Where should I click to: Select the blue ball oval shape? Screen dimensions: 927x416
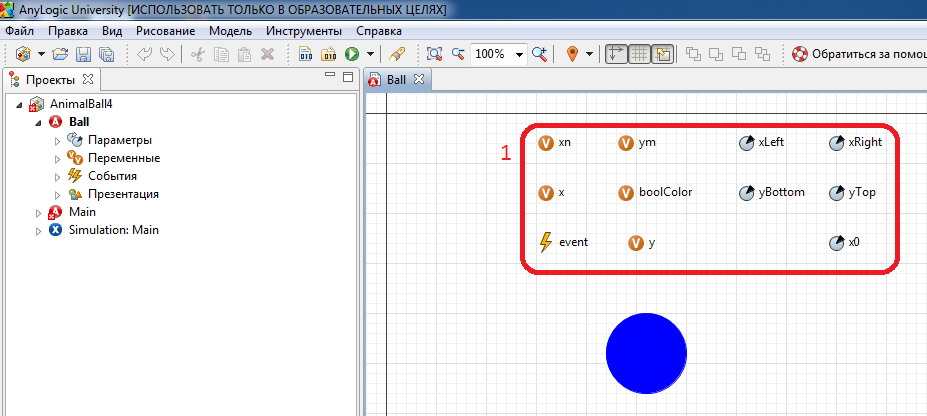[646, 353]
